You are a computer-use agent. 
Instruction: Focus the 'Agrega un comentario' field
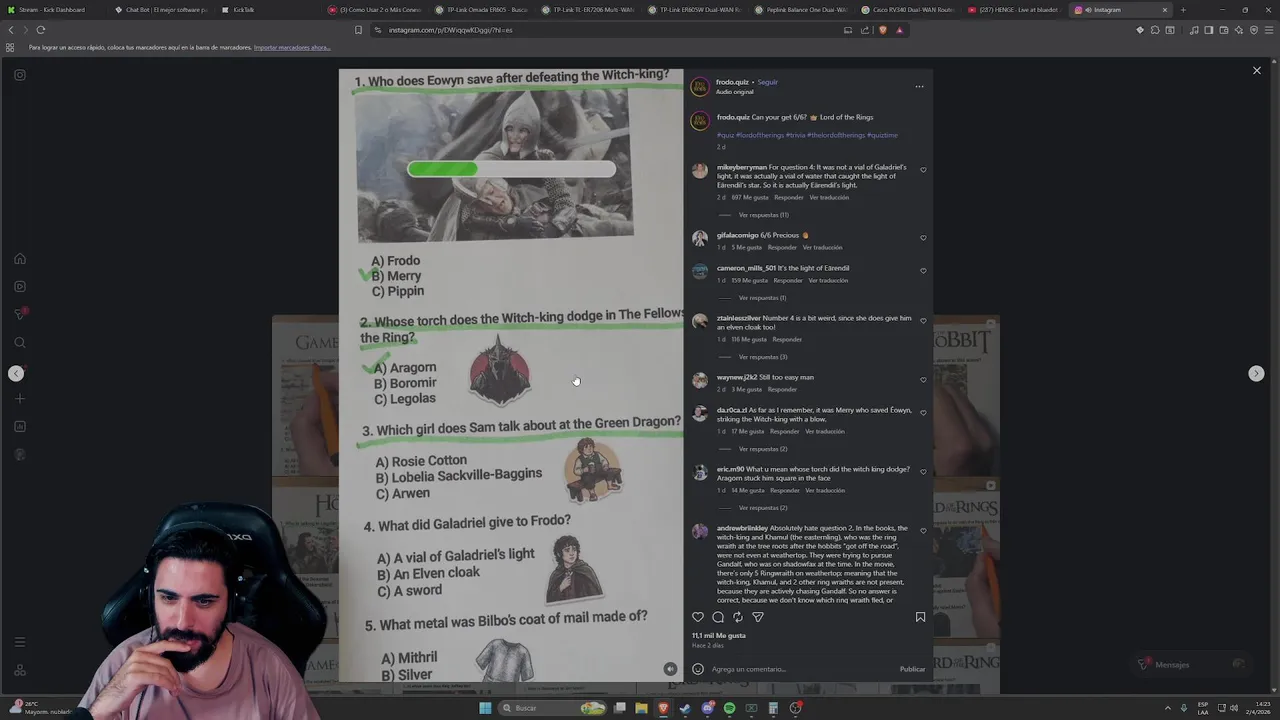[800, 669]
